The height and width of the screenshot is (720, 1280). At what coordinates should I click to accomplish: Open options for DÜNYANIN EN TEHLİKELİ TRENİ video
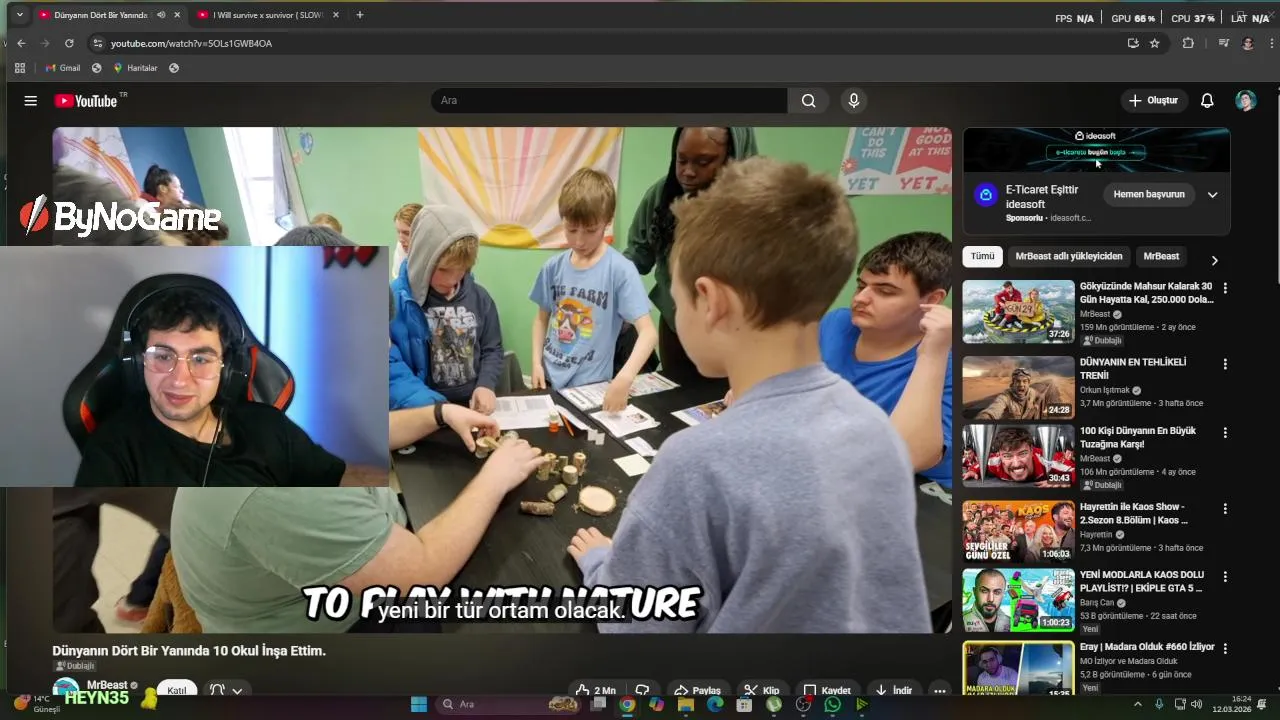coord(1225,364)
